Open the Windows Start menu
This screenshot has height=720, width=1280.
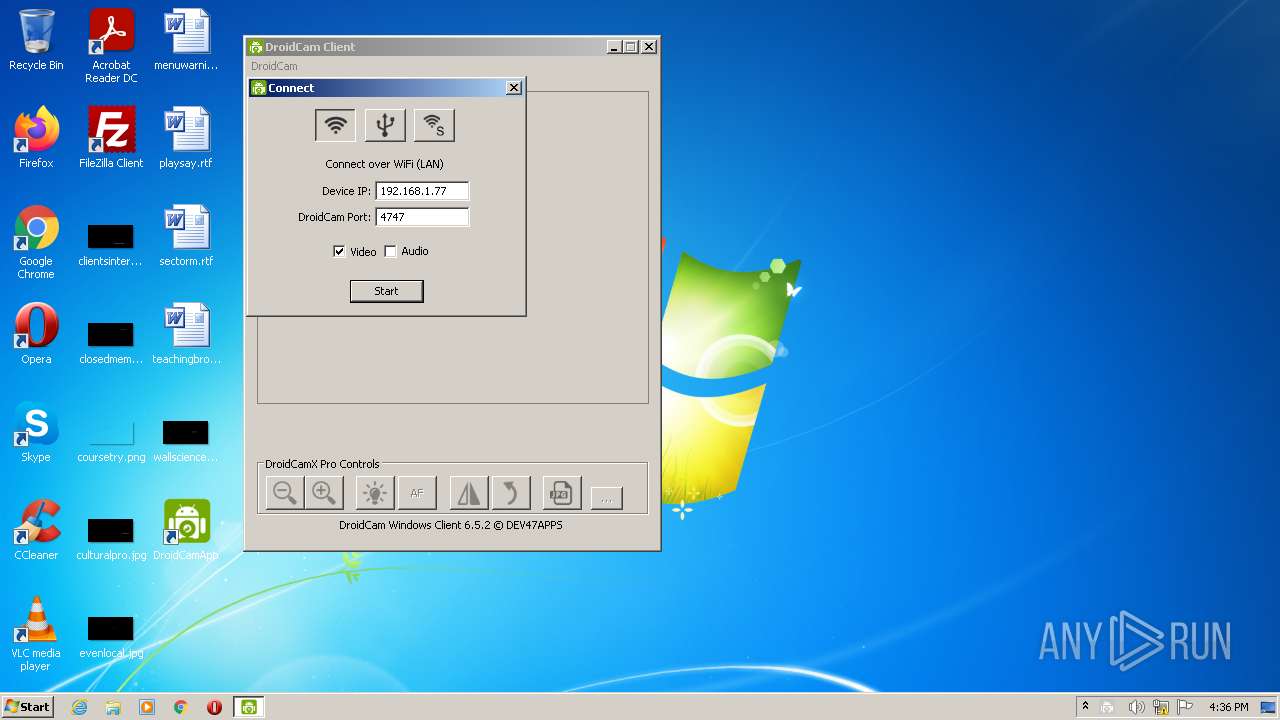pyautogui.click(x=27, y=706)
